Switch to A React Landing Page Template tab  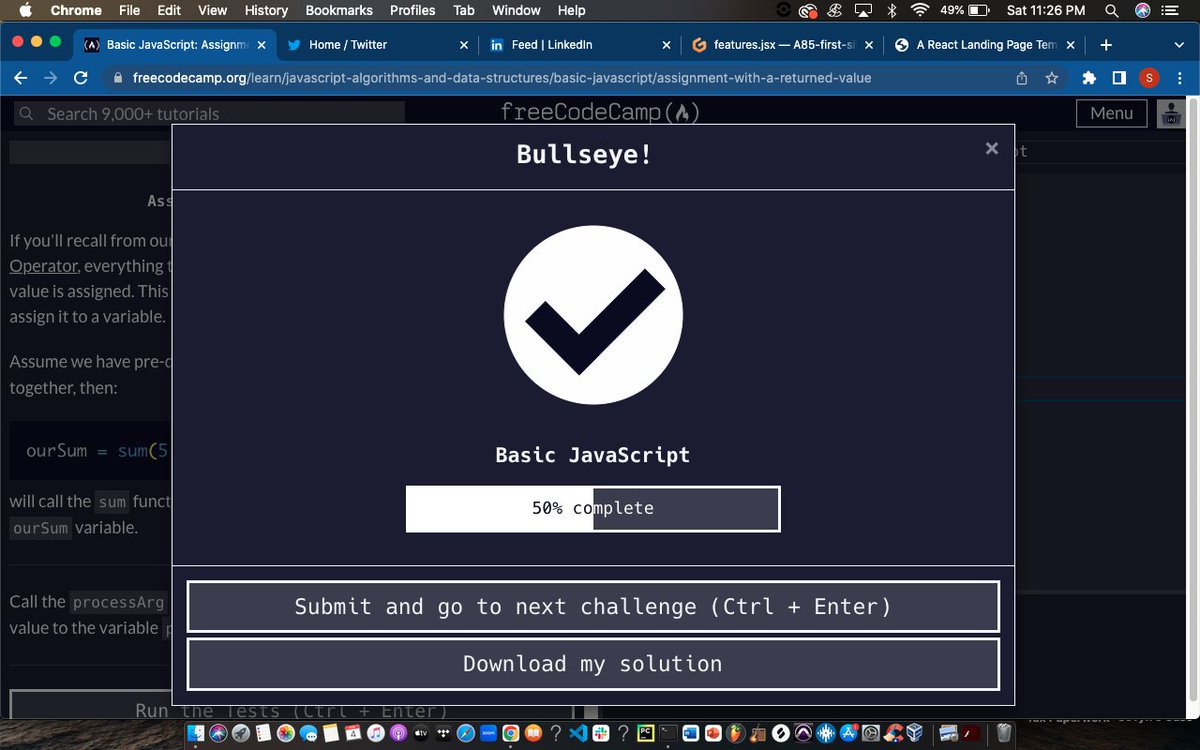[987, 45]
